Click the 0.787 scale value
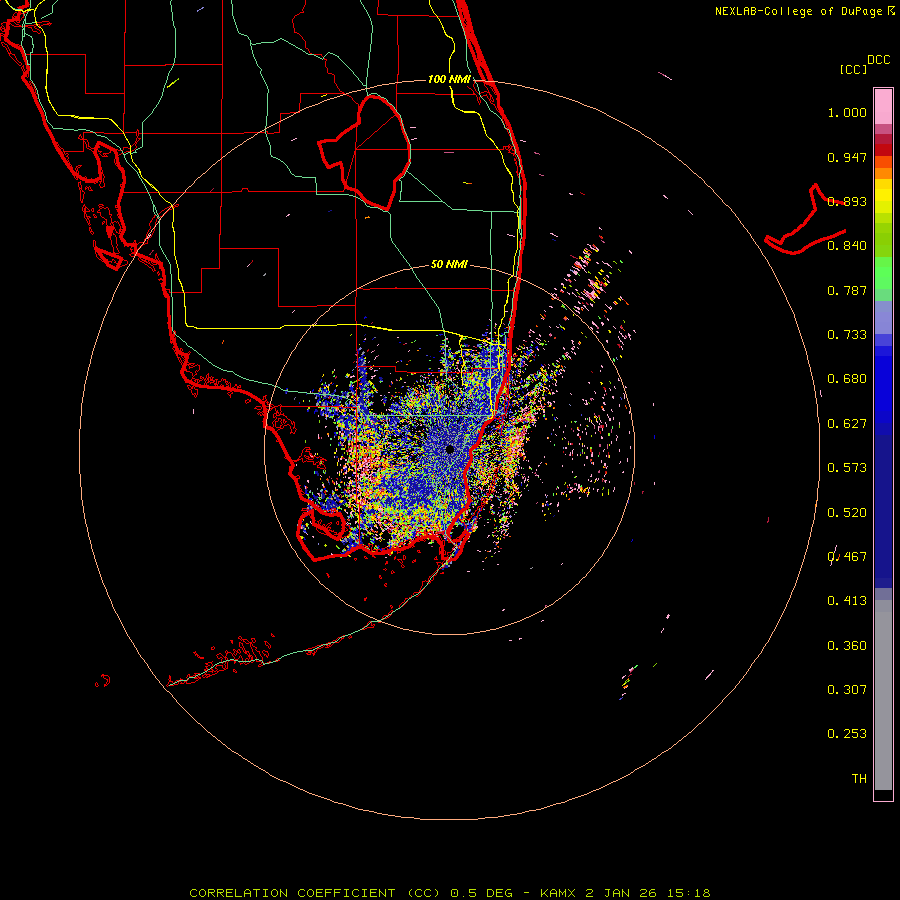900x900 pixels. 847,290
